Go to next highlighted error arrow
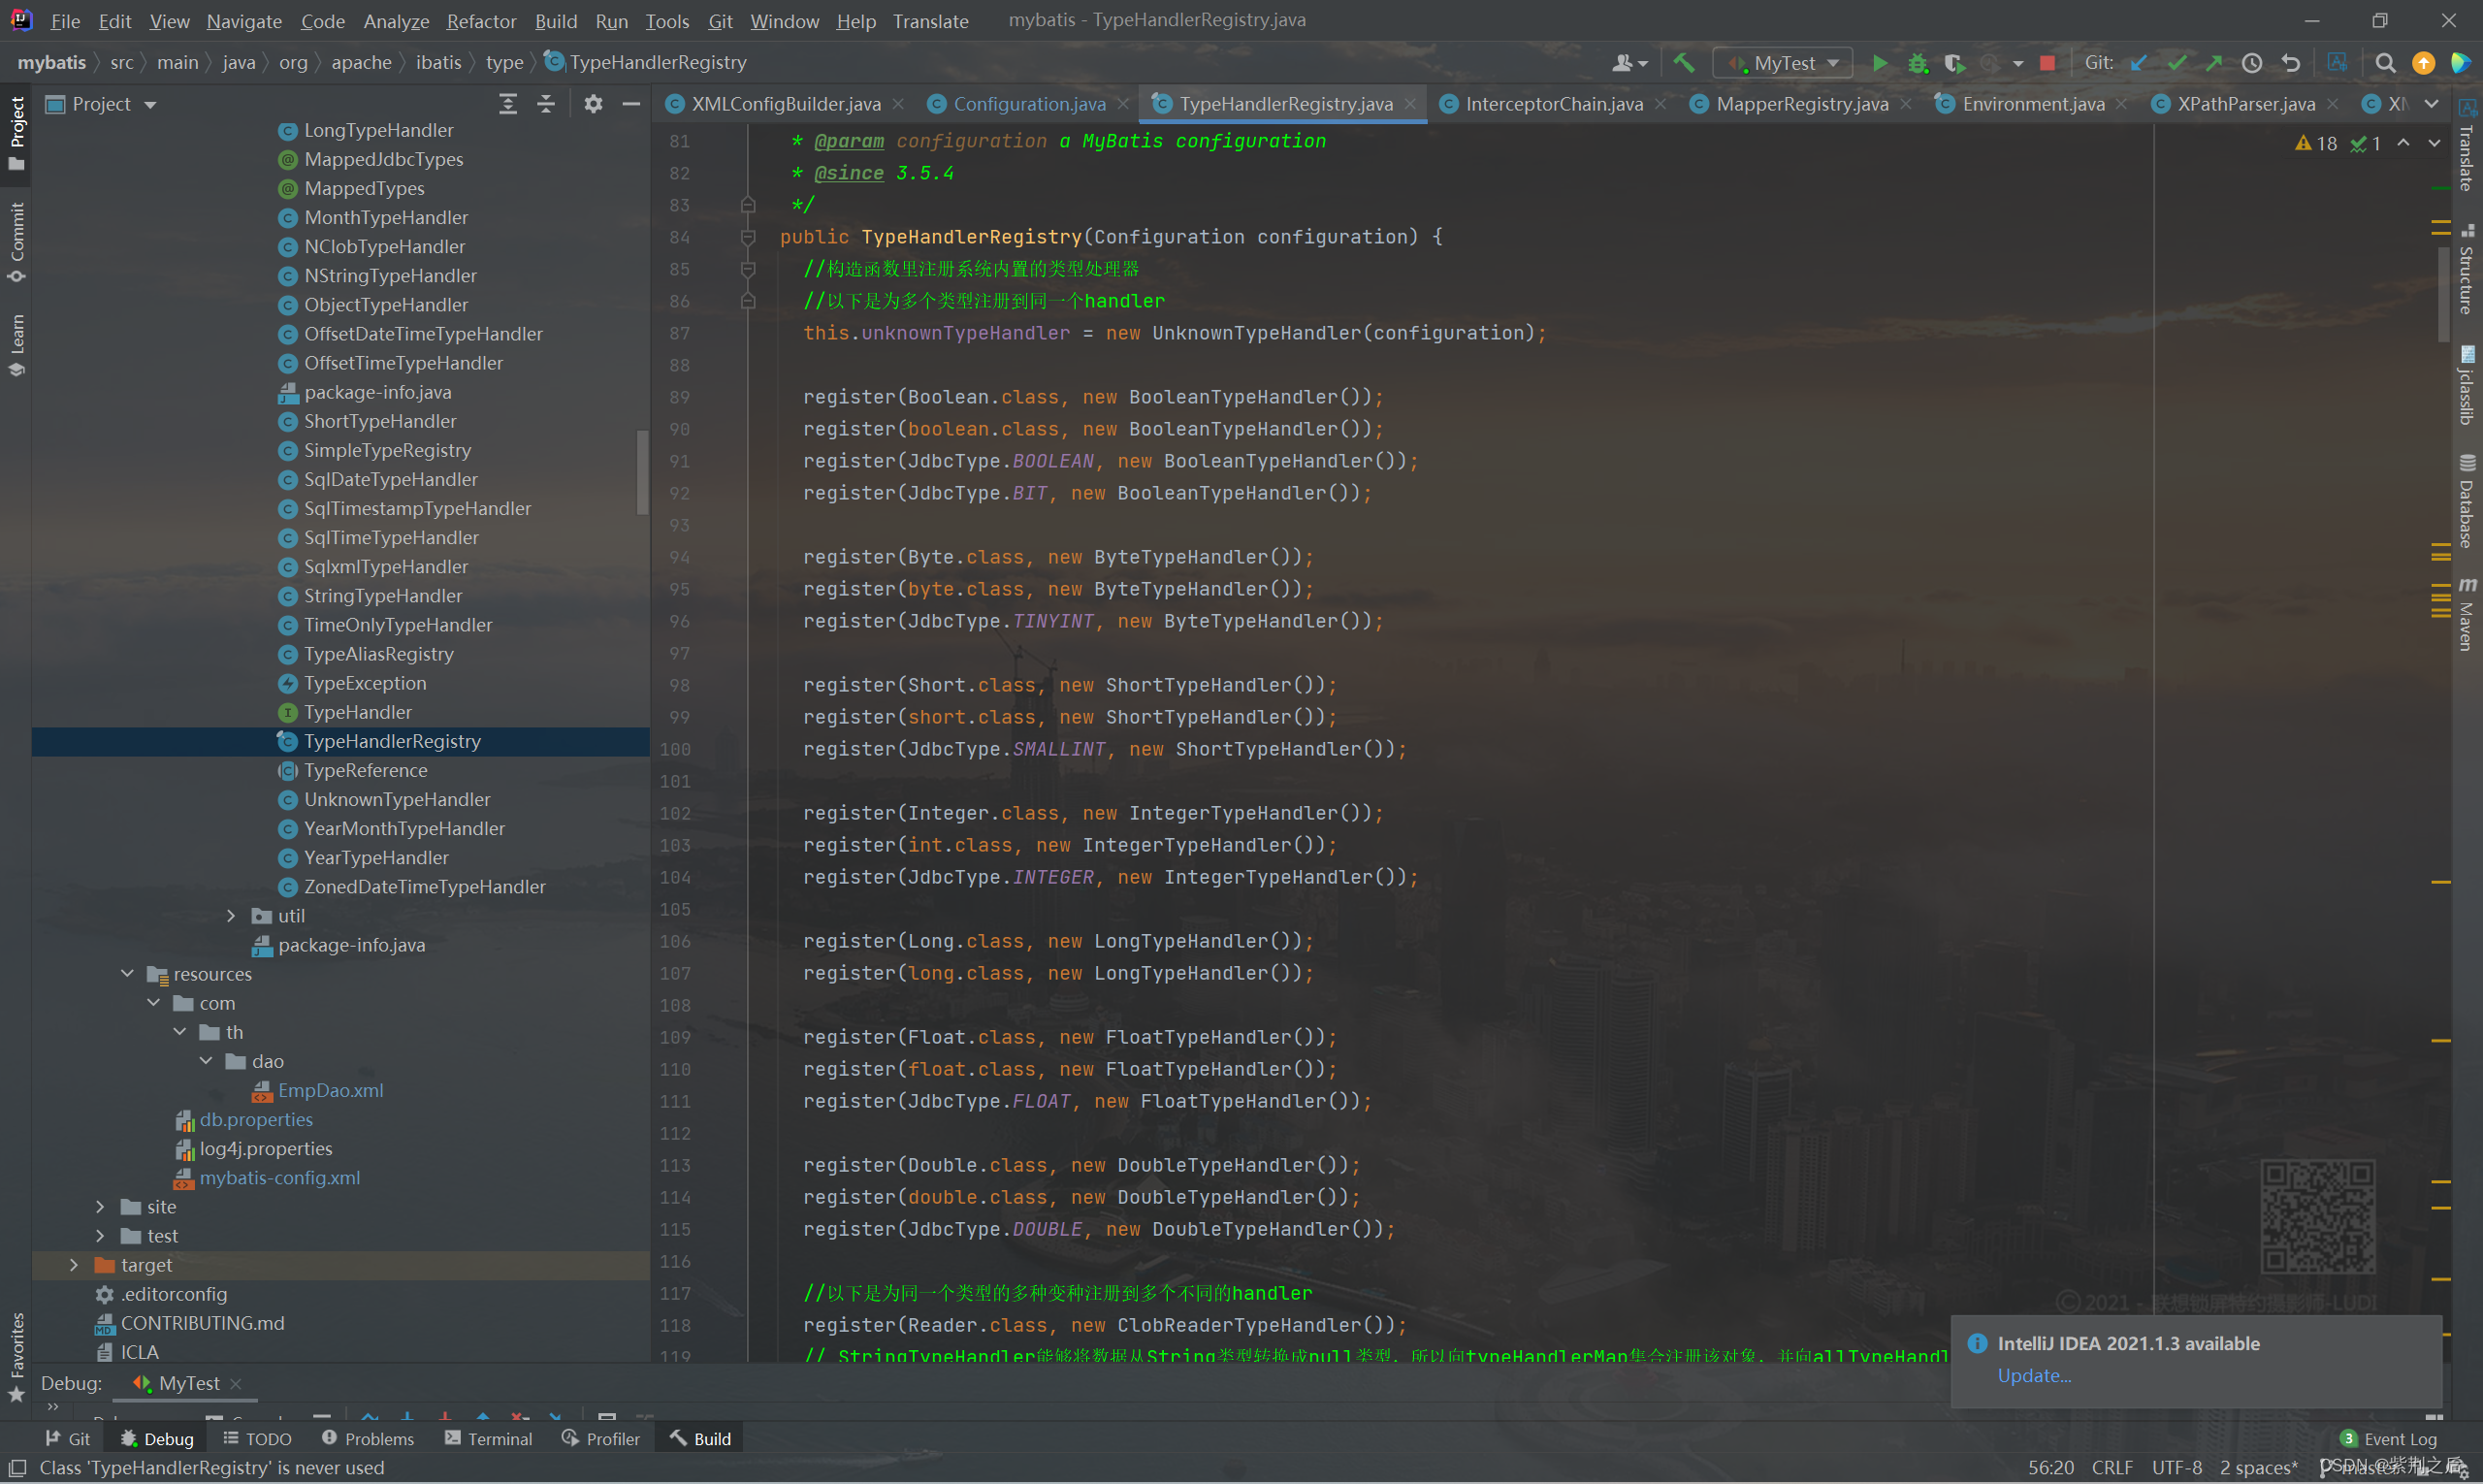The height and width of the screenshot is (1484, 2483). pyautogui.click(x=2434, y=144)
